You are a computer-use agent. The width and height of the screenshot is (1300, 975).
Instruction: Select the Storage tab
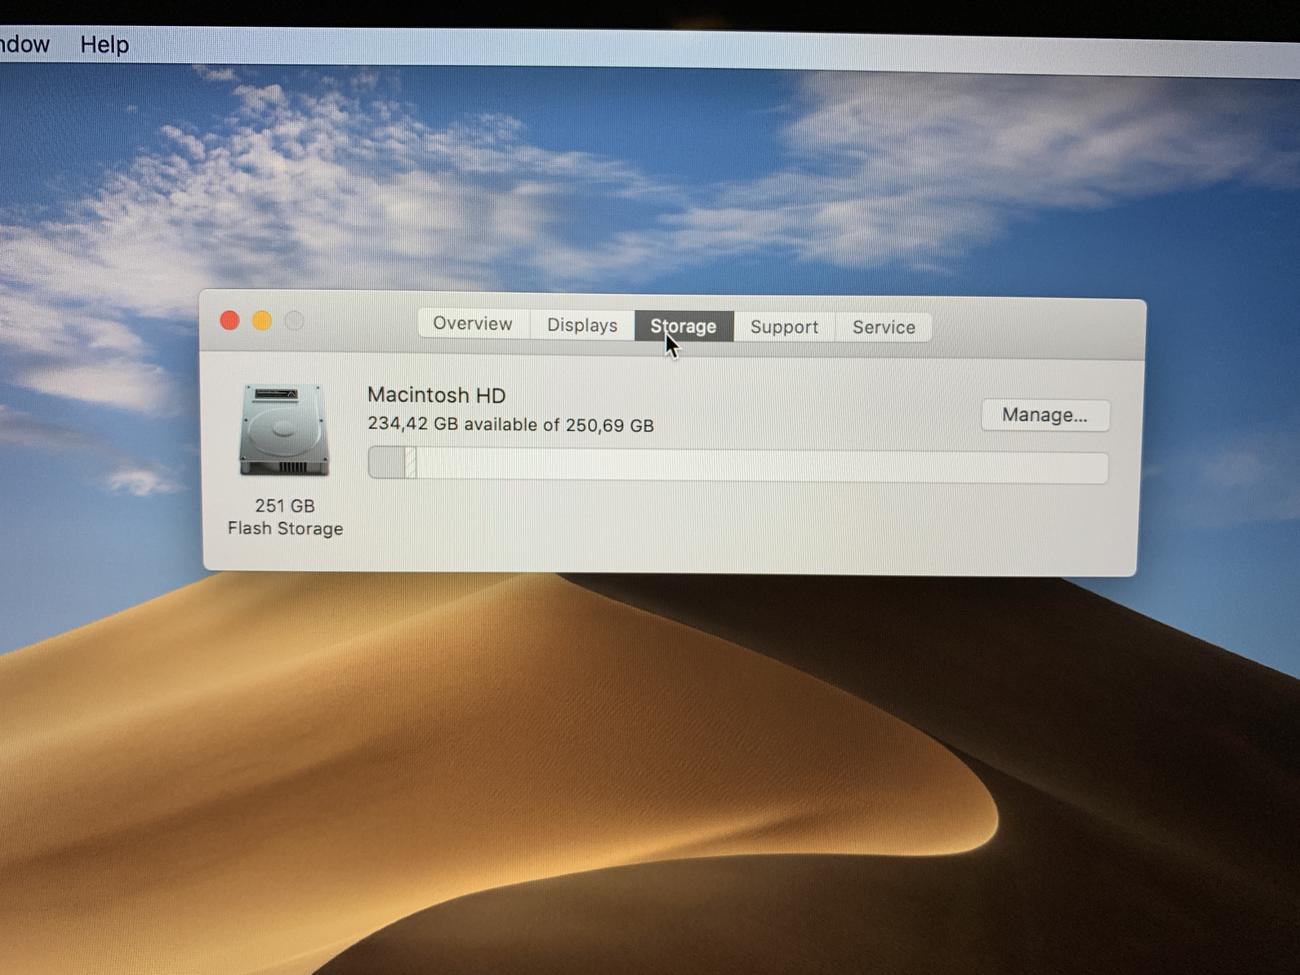[x=683, y=326]
